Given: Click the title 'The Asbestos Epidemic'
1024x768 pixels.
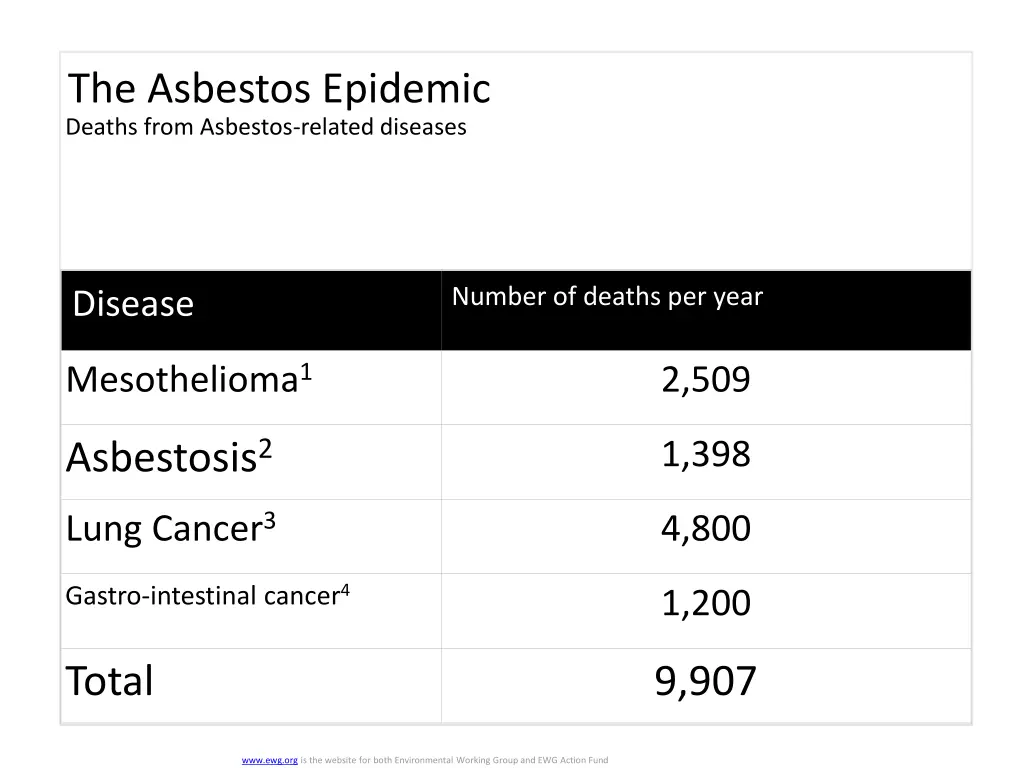Looking at the screenshot, I should coord(279,89).
